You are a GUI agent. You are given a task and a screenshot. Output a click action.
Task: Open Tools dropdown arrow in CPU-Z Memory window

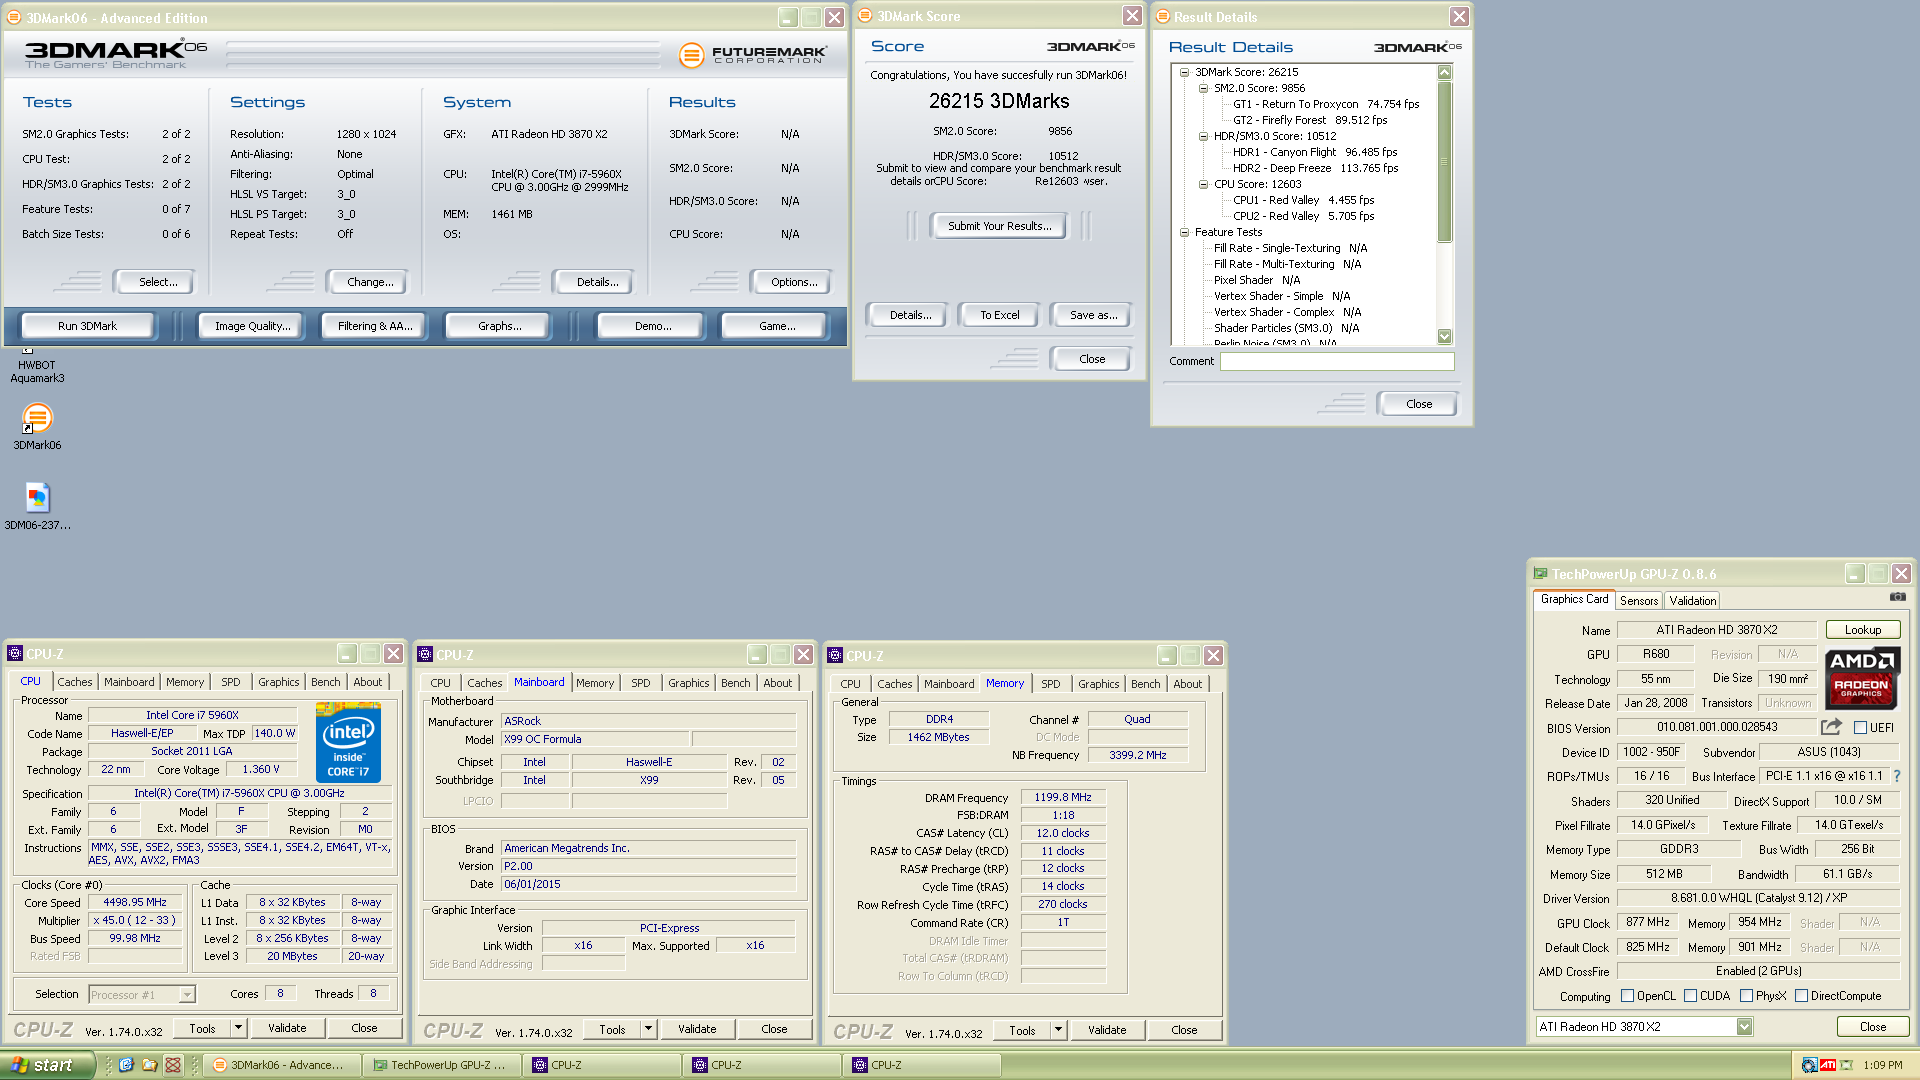(1058, 1030)
